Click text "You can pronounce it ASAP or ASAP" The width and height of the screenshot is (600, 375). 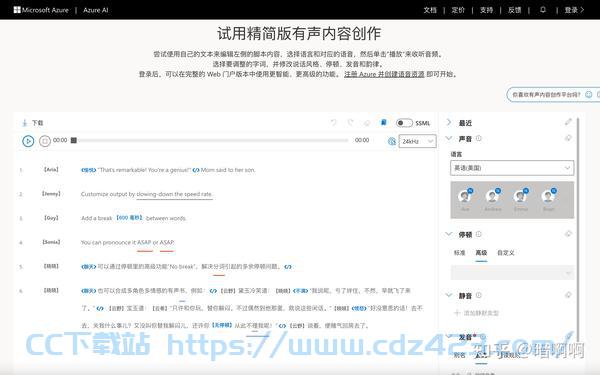128,242
